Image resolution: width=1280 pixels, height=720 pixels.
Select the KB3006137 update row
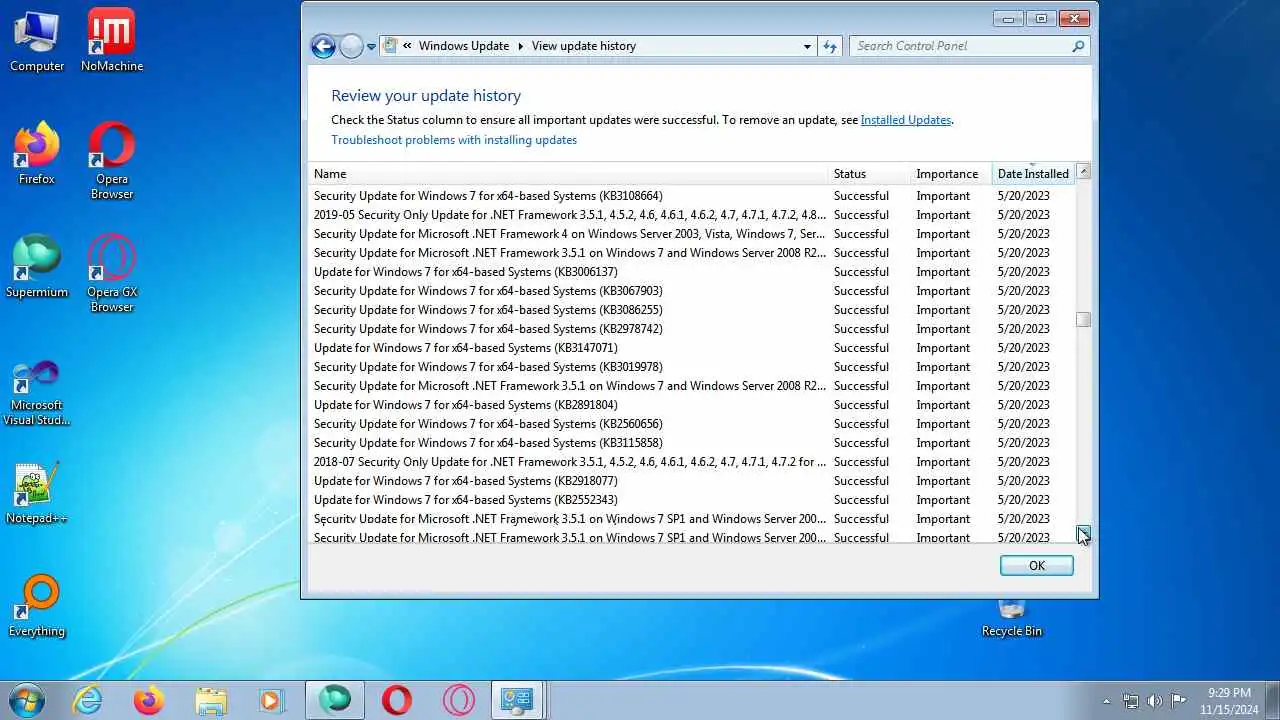[691, 272]
